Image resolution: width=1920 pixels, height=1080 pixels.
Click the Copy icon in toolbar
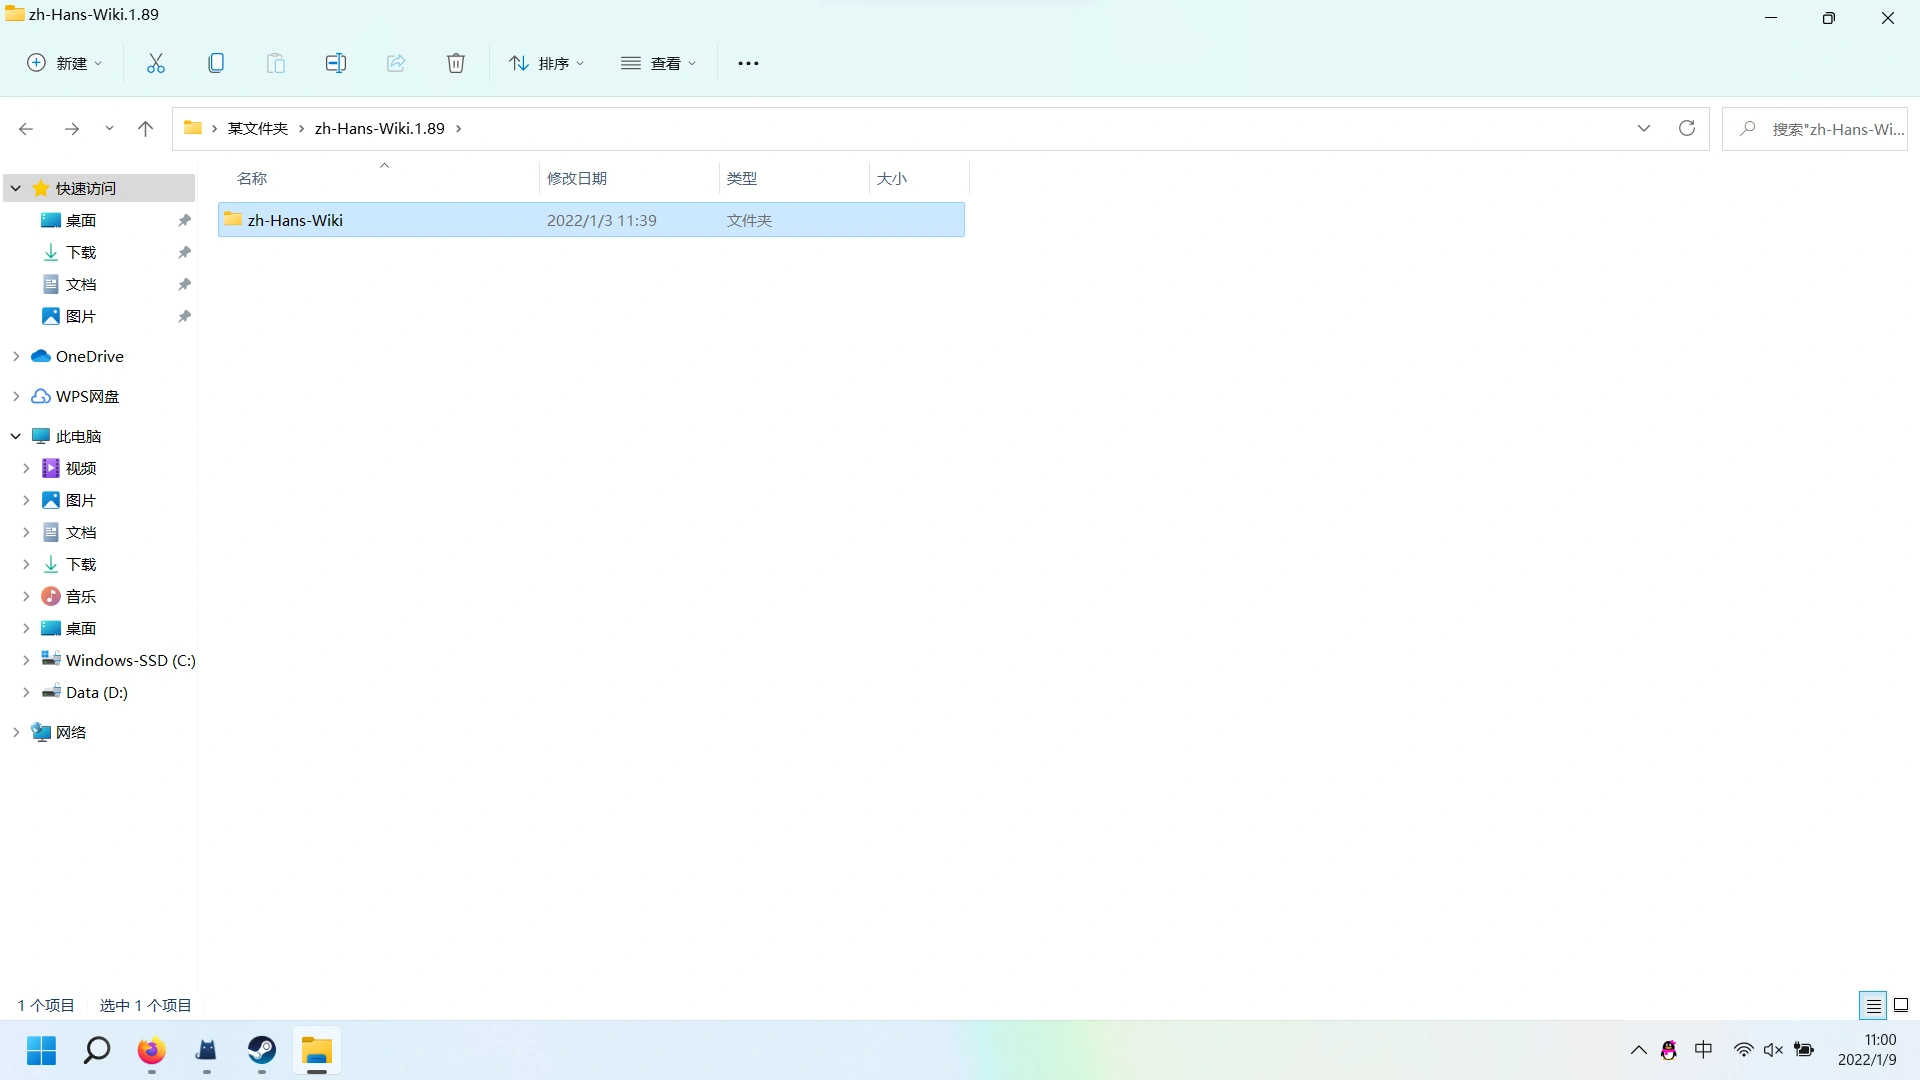pos(216,63)
